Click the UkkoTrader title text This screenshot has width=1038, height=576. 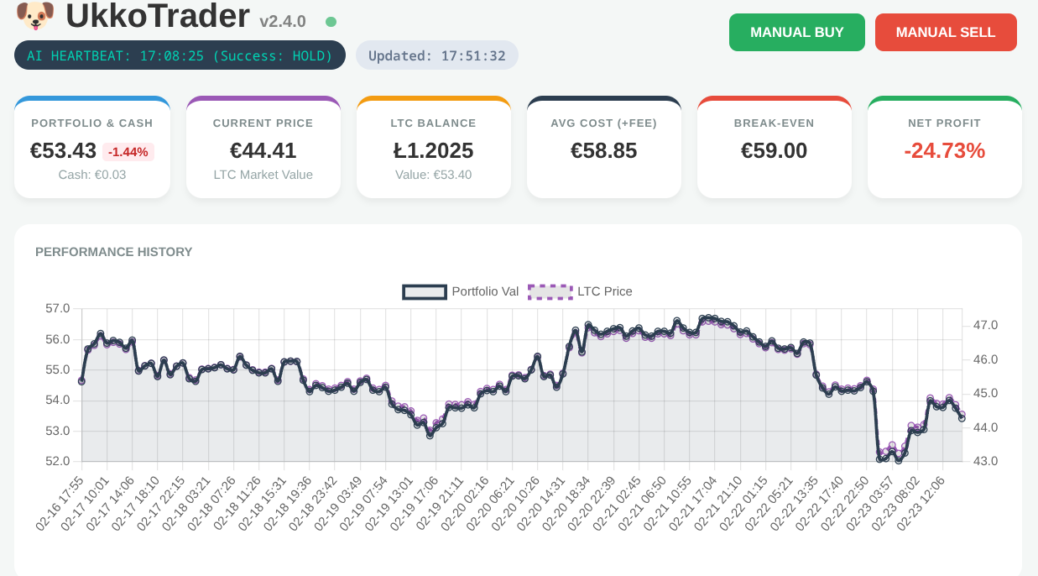[x=158, y=17]
